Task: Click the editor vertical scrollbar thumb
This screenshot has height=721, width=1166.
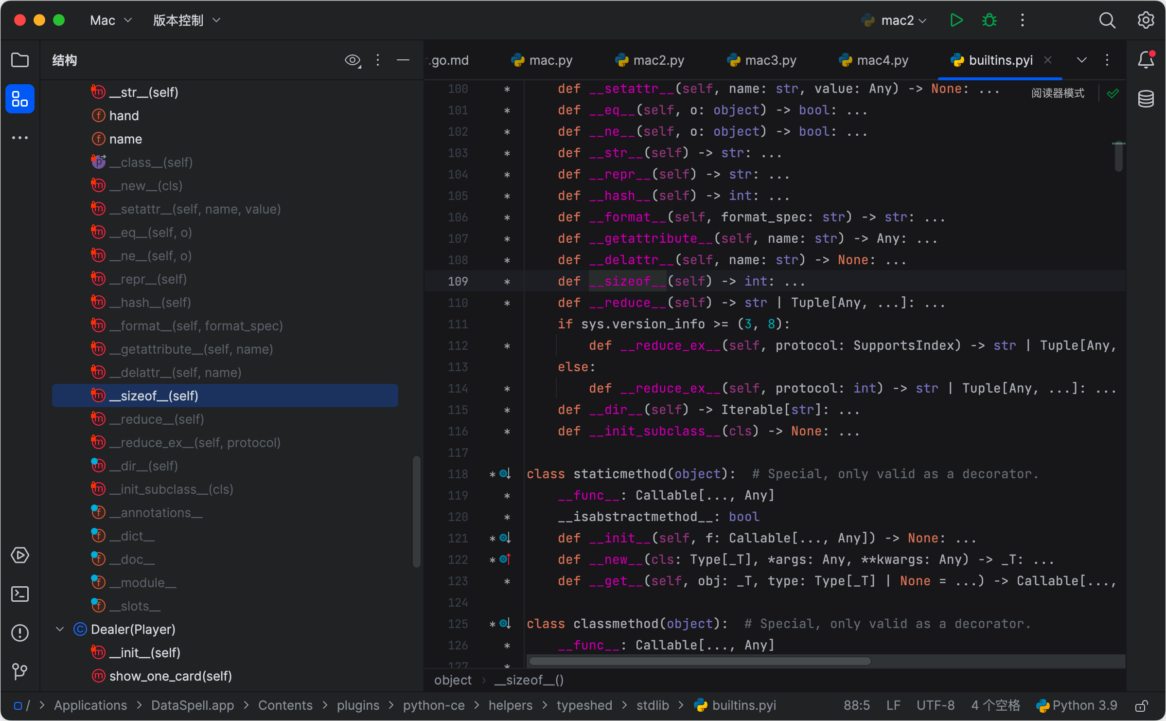Action: point(1118,157)
